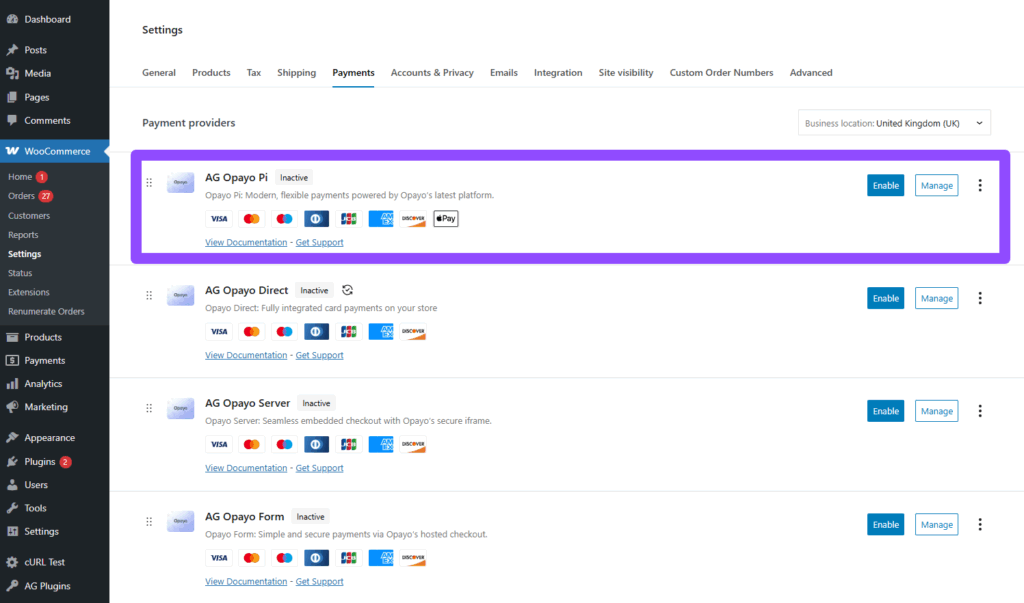This screenshot has height=603, width=1024.
Task: Switch to Custom Order Numbers tab
Action: (x=721, y=73)
